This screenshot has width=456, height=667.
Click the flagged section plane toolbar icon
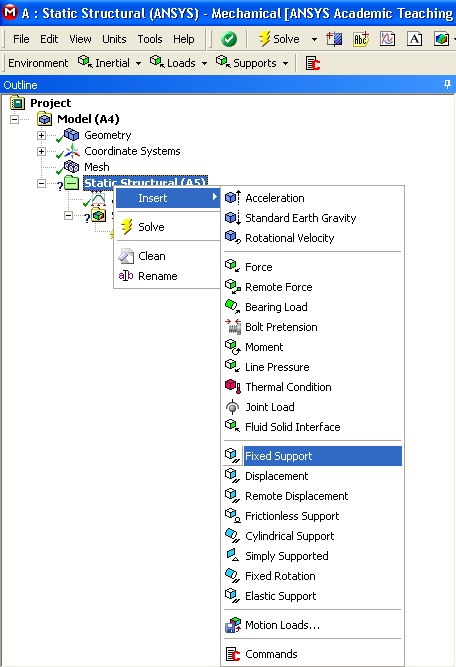click(334, 39)
